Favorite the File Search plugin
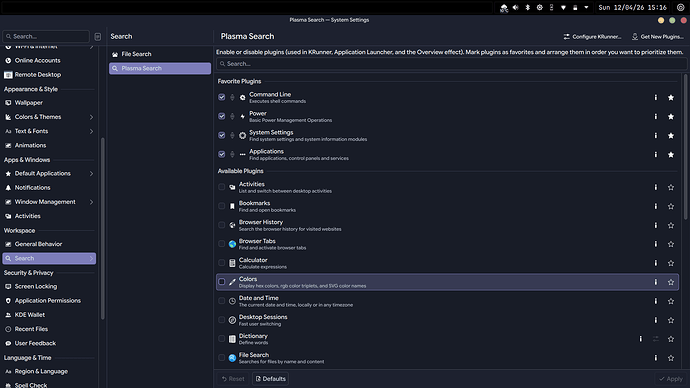This screenshot has width=690, height=388. [671, 358]
